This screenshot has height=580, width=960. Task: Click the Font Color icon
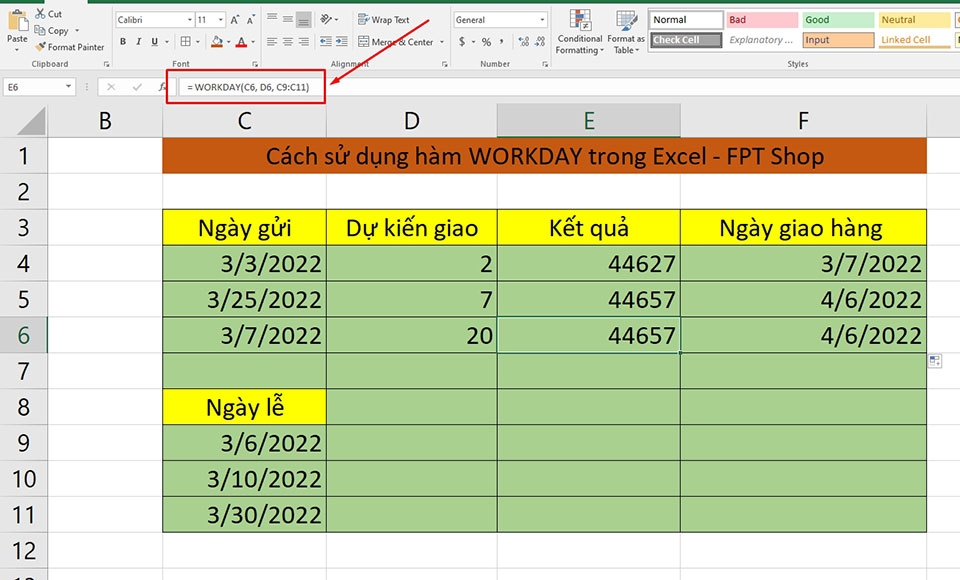point(241,42)
